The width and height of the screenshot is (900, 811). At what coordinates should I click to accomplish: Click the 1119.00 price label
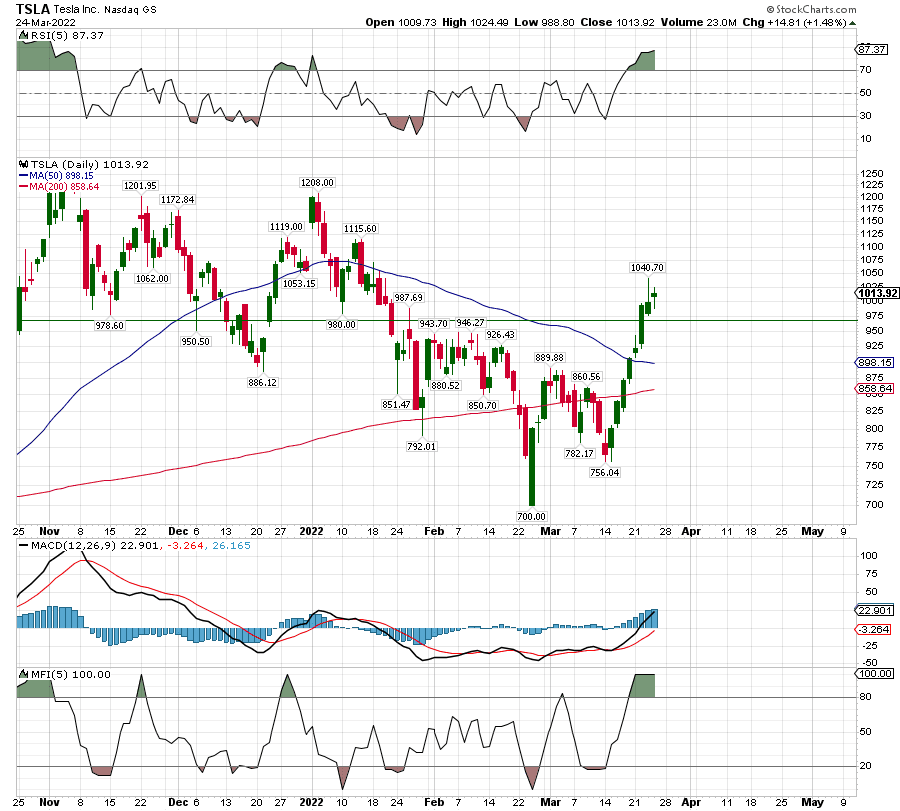click(x=286, y=227)
